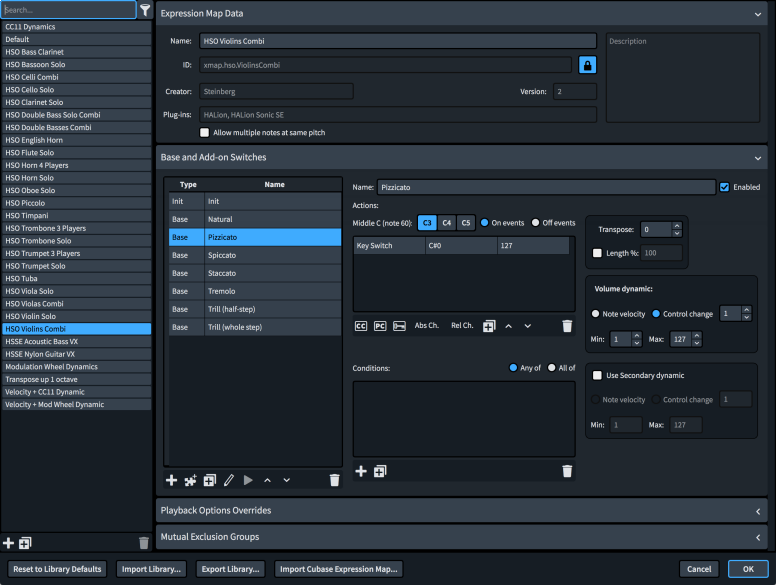Viewport: 776px width, 585px height.
Task: Select the Staccato switch row
Action: click(255, 273)
